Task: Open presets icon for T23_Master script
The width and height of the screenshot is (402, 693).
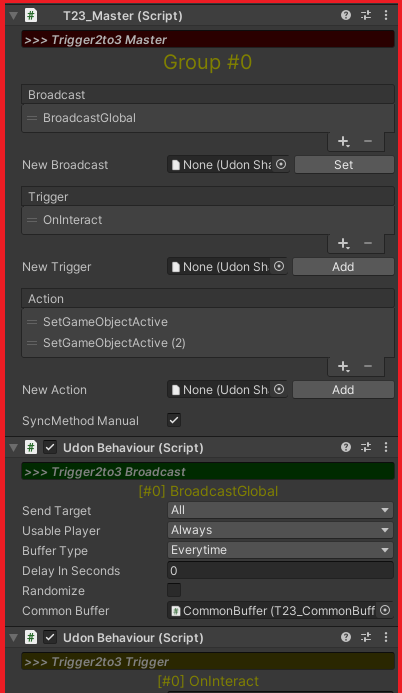Action: pyautogui.click(x=366, y=15)
